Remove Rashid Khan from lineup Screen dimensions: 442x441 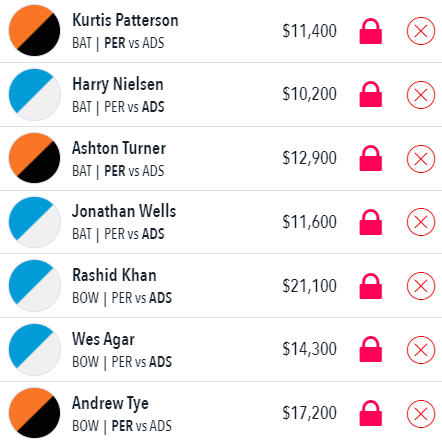(x=421, y=286)
